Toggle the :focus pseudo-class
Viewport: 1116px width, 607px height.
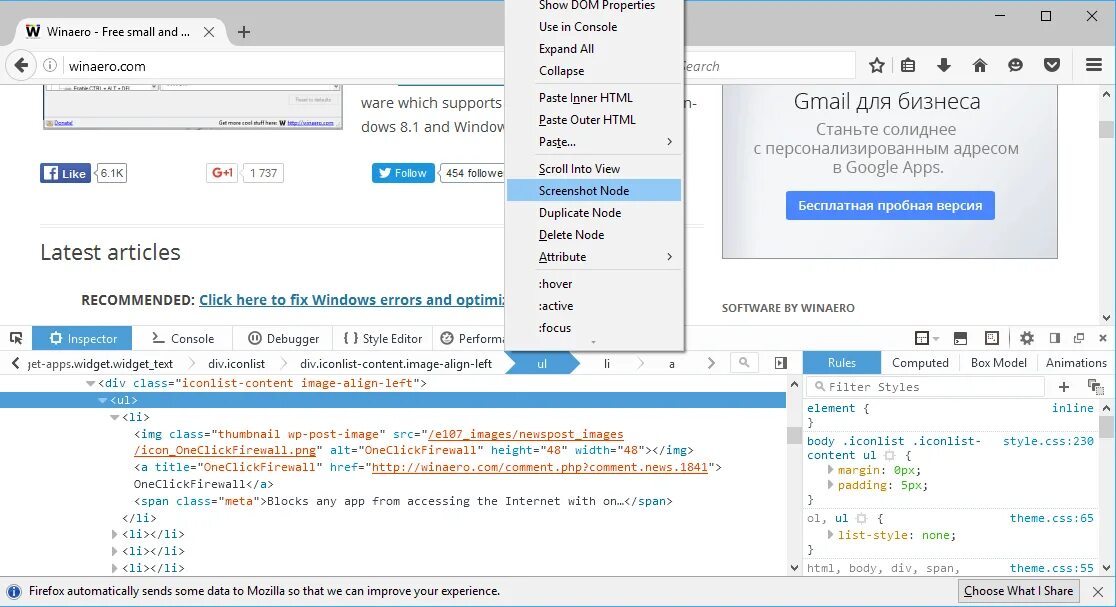pyautogui.click(x=594, y=328)
